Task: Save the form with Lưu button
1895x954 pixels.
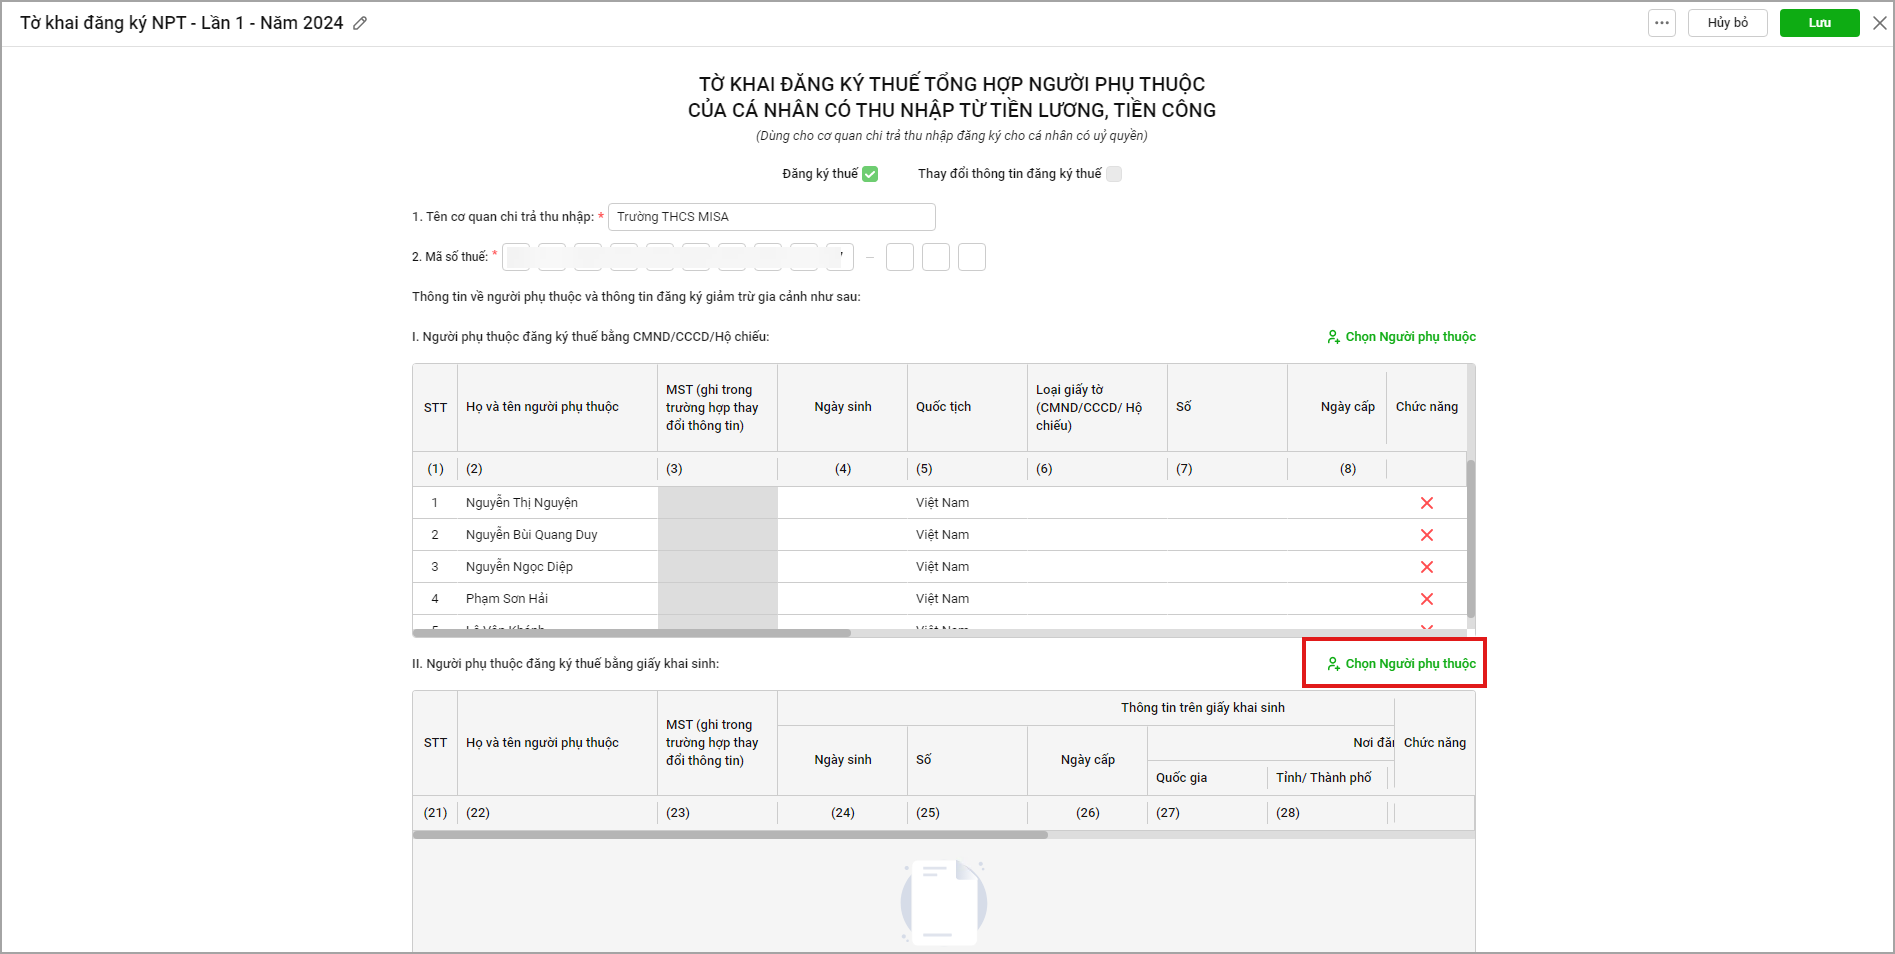Action: [1819, 23]
